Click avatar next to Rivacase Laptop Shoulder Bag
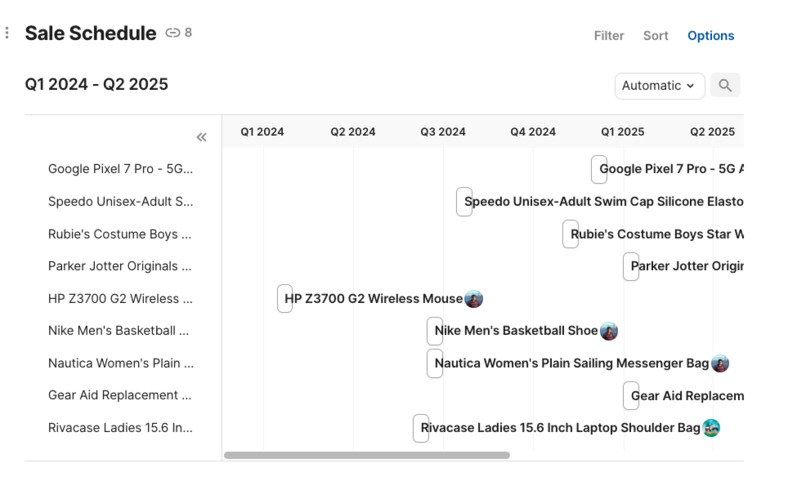The width and height of the screenshot is (806, 490). point(711,428)
